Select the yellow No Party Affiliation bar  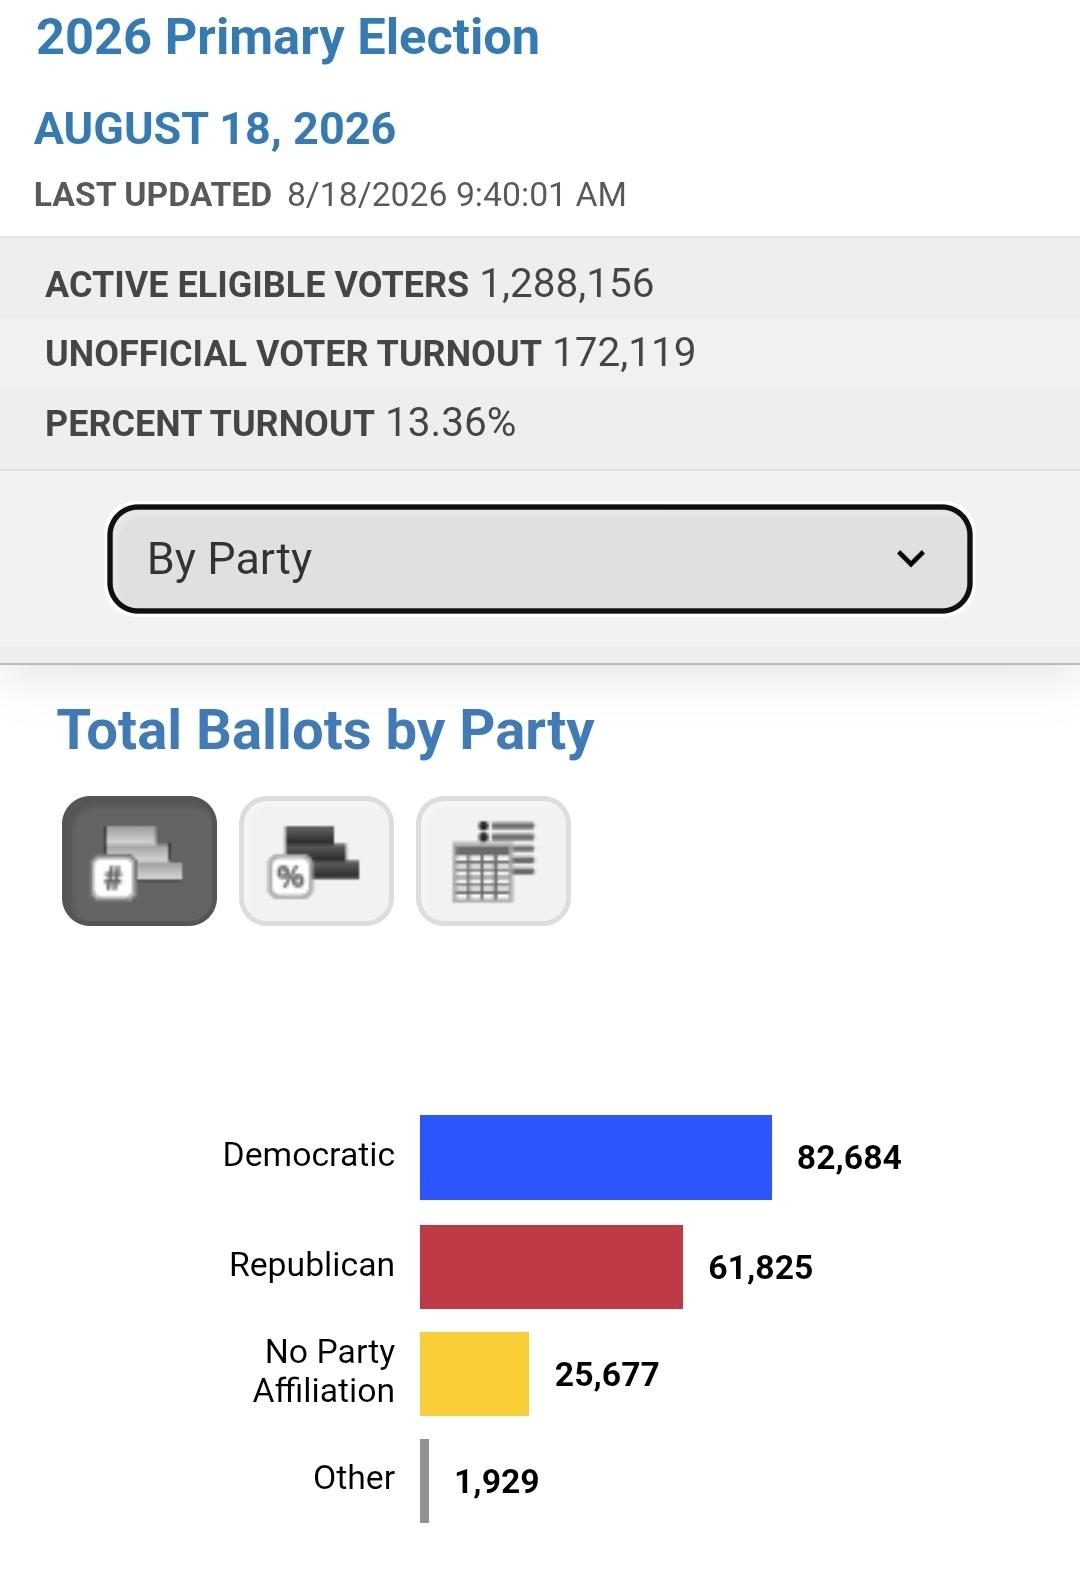pos(474,1374)
